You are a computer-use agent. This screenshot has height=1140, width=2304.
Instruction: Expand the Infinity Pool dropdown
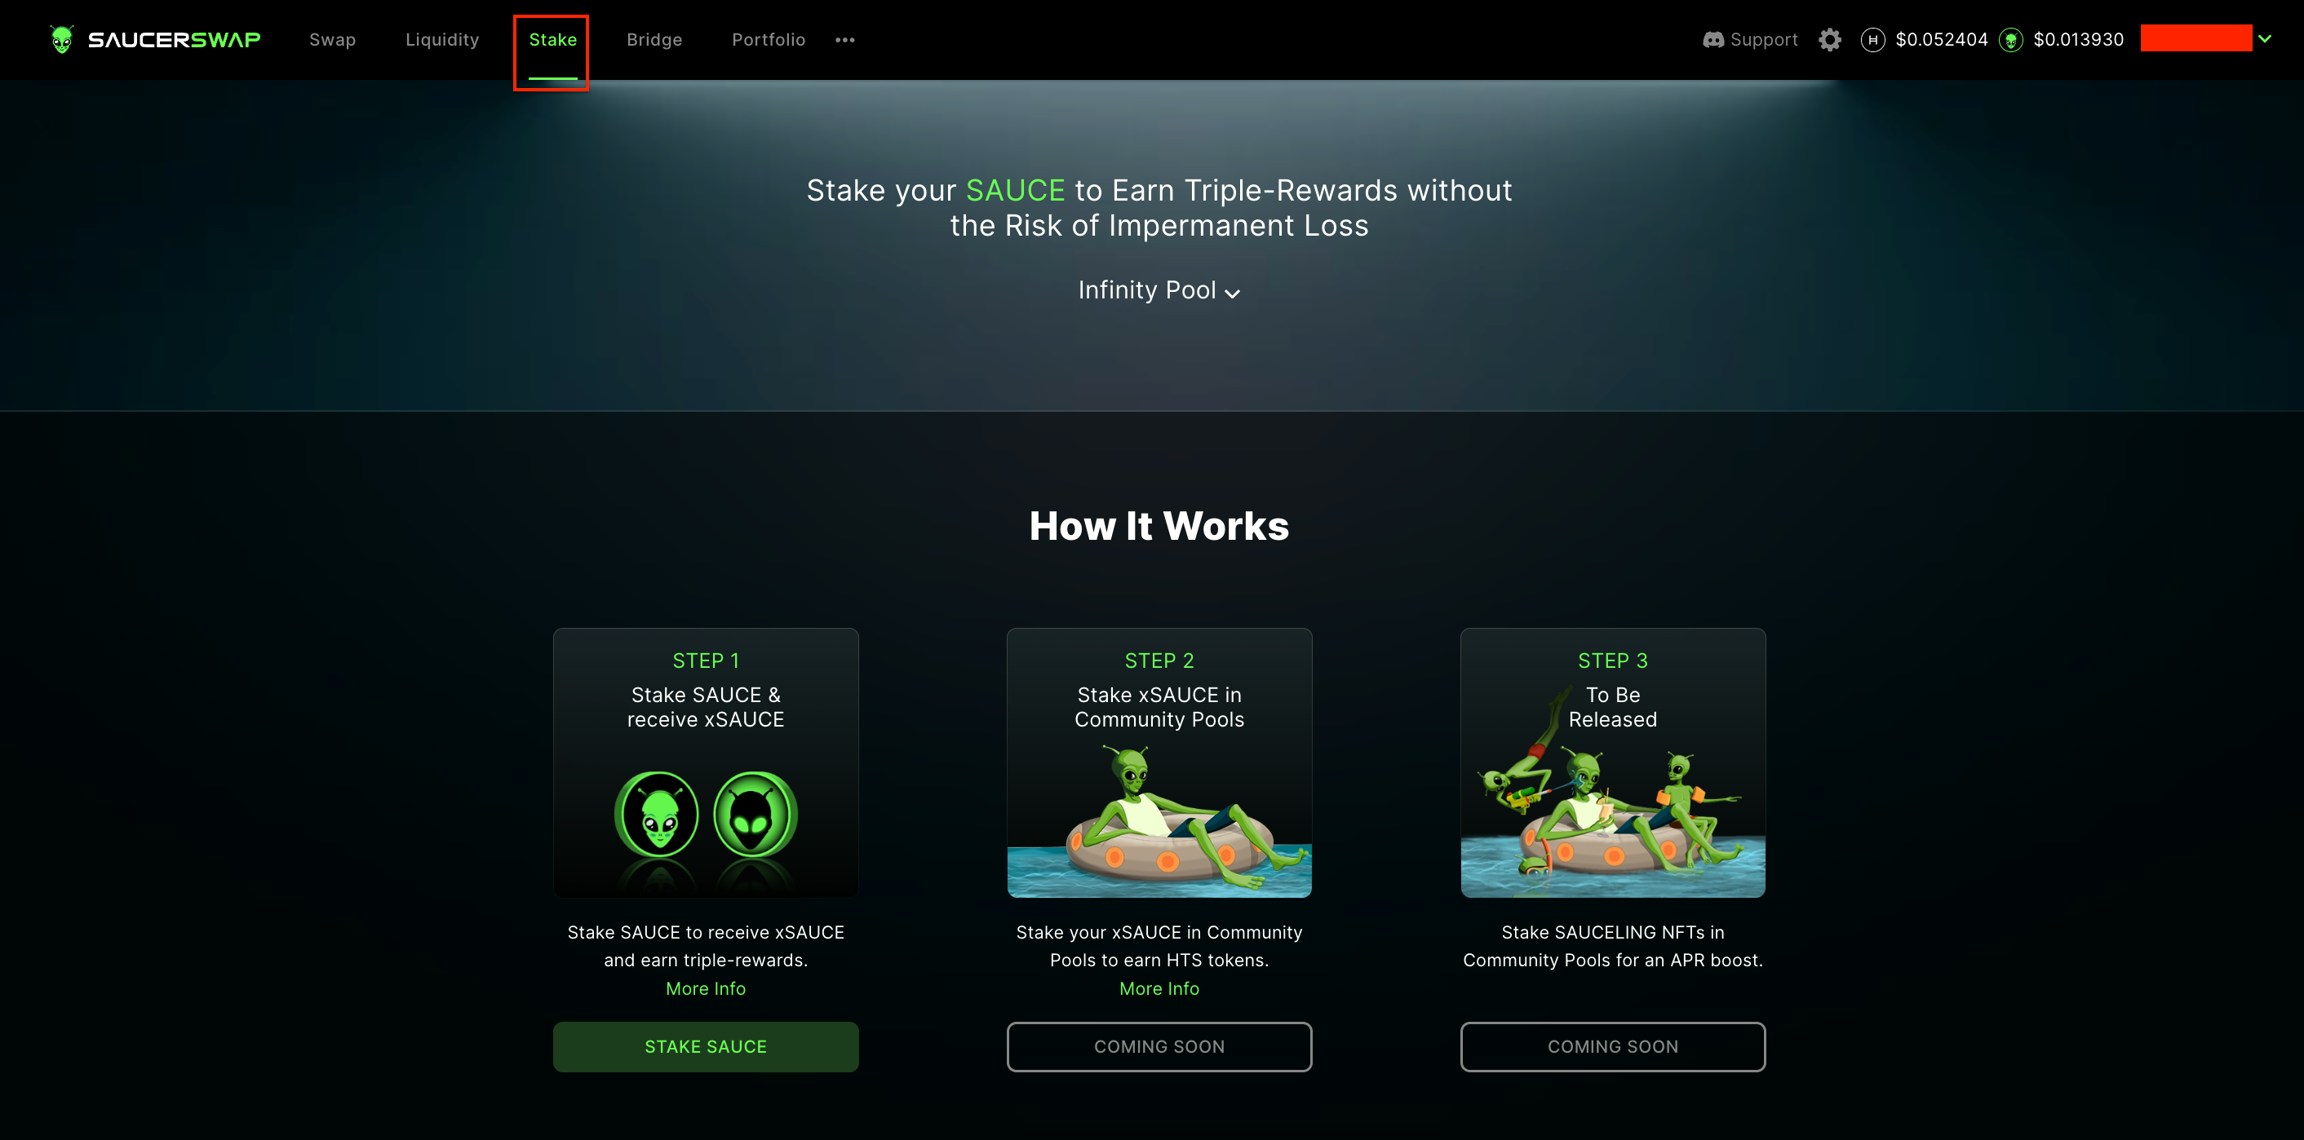(1159, 291)
